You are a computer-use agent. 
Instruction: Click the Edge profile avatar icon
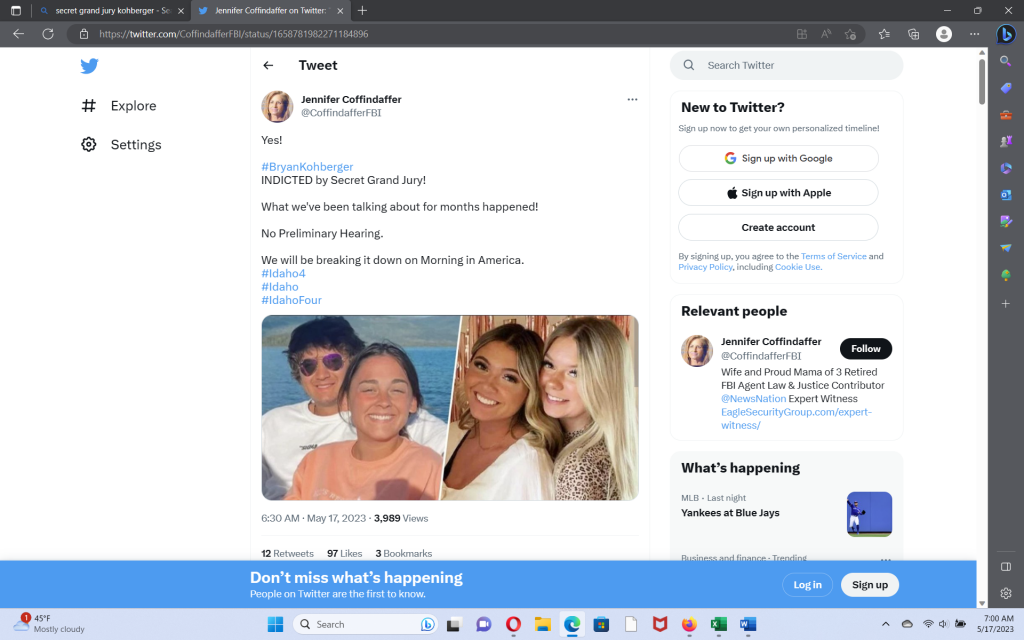[943, 34]
